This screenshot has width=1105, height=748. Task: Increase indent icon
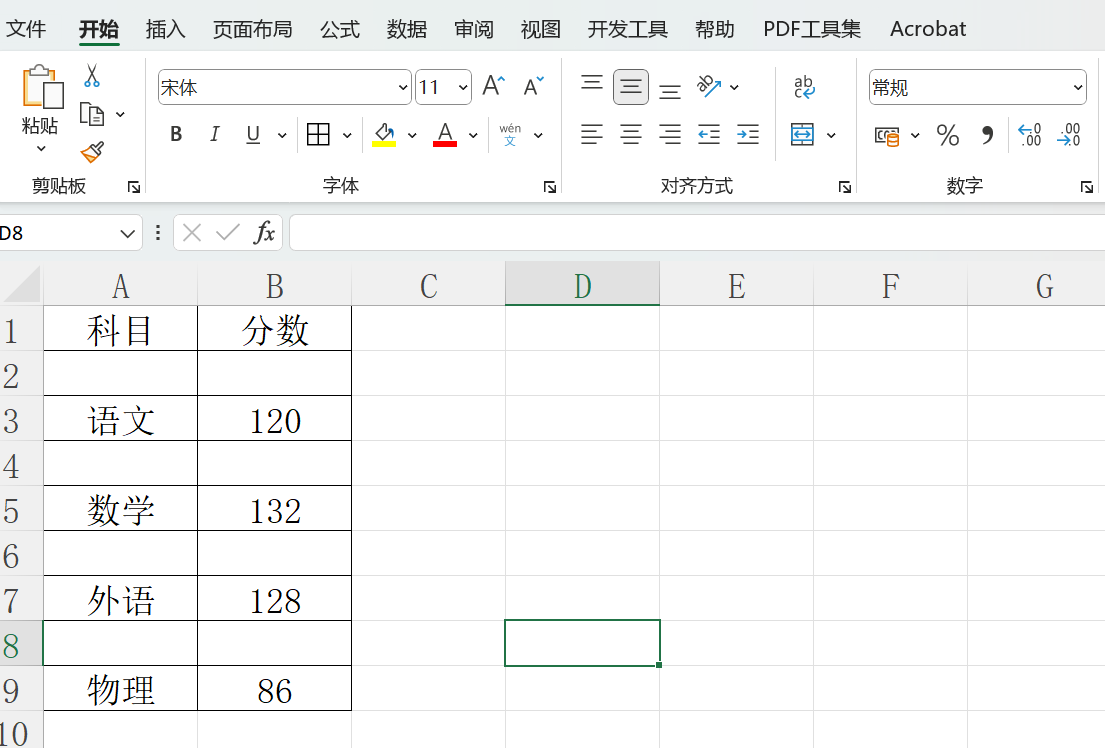click(x=747, y=135)
